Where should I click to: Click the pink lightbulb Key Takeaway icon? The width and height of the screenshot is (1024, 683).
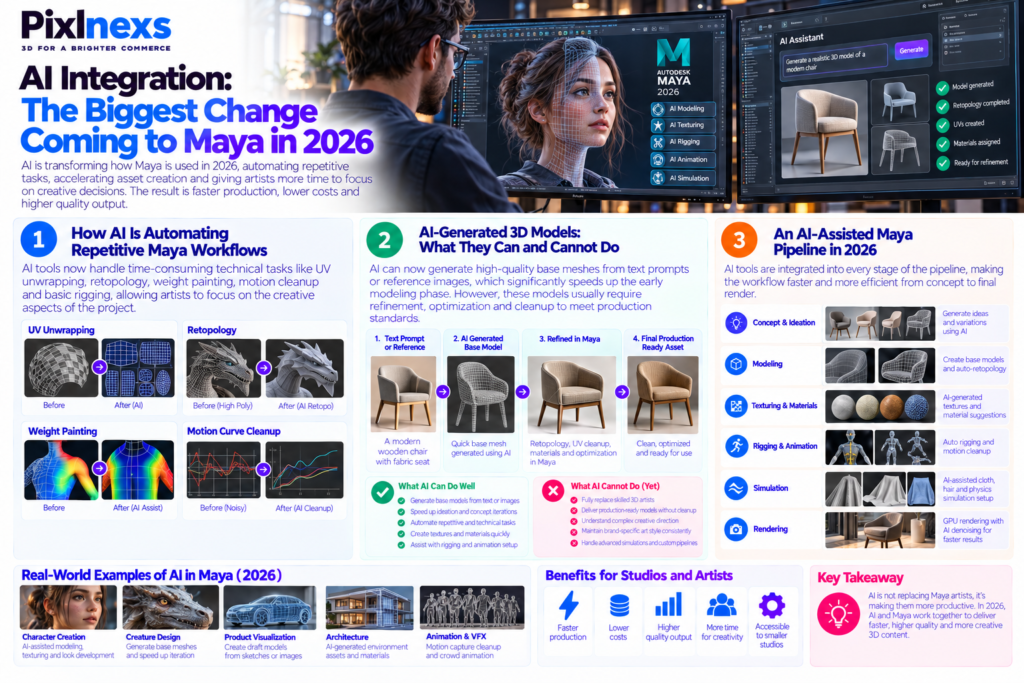pos(839,614)
